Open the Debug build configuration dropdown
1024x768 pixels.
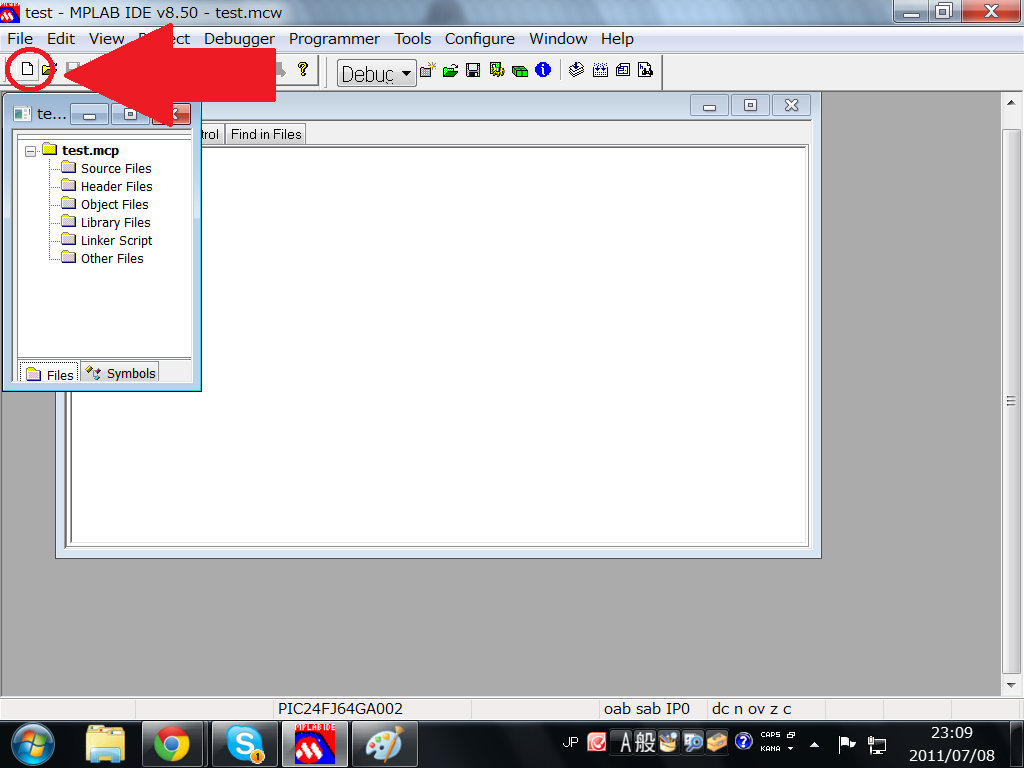pos(406,73)
